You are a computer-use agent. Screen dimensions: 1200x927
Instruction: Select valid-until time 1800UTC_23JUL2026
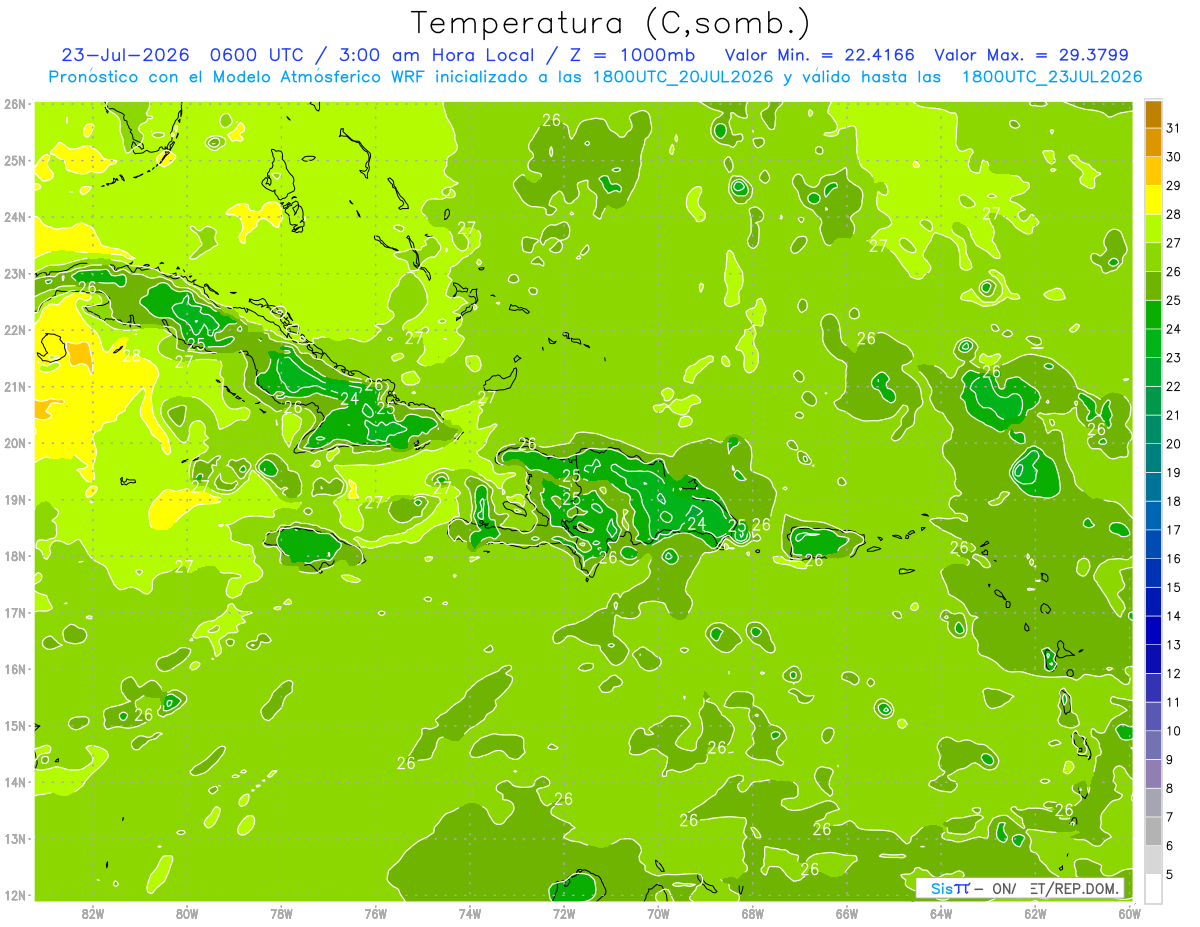1052,77
